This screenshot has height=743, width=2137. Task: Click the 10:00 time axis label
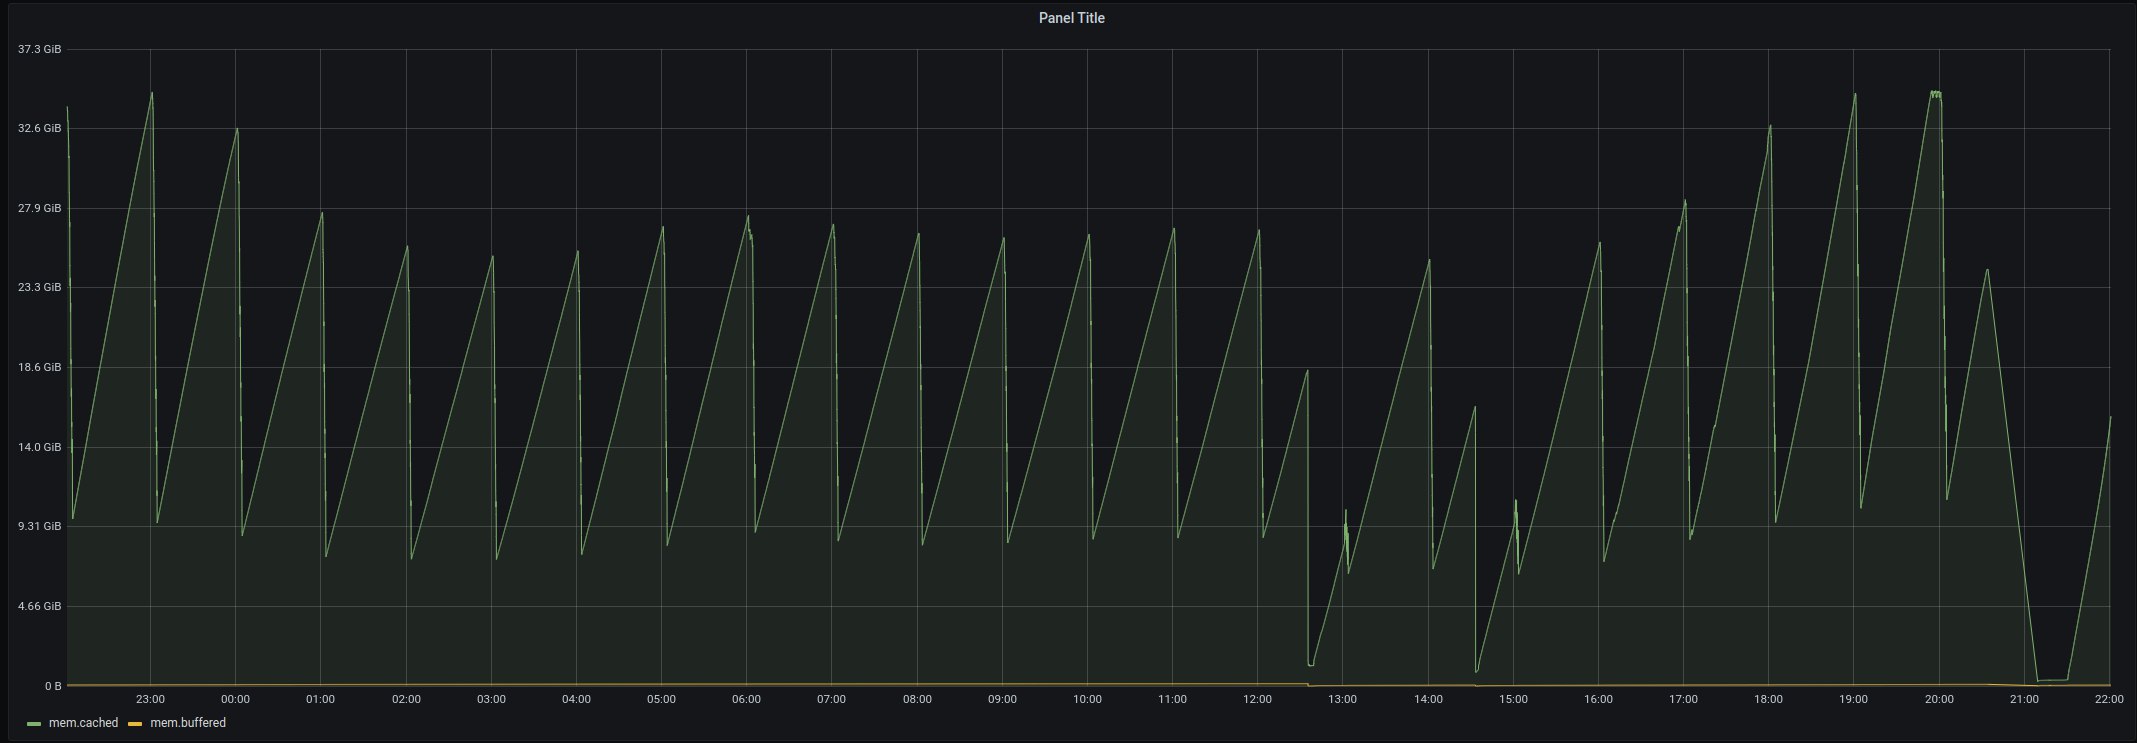click(x=1087, y=700)
